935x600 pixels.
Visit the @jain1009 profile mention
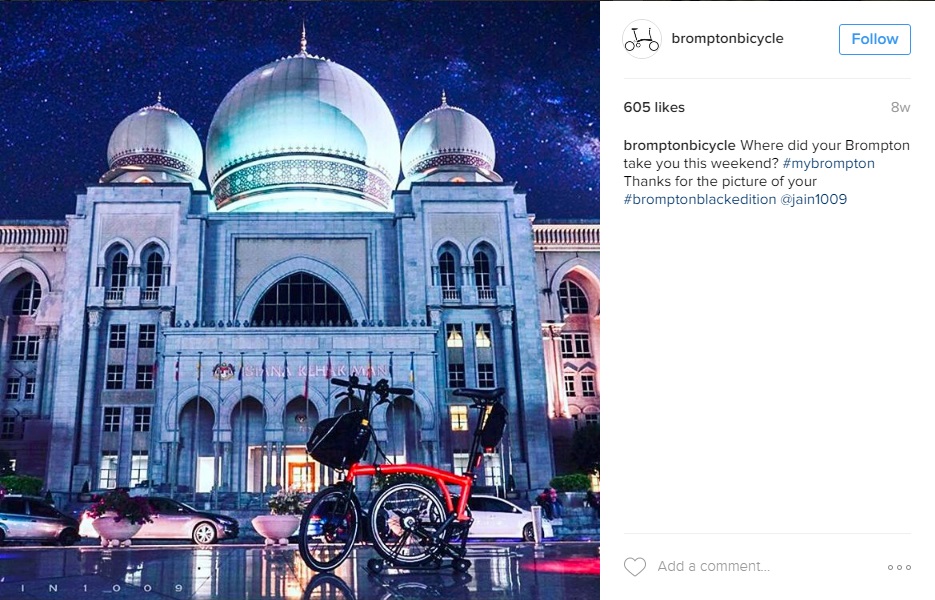pyautogui.click(x=813, y=199)
